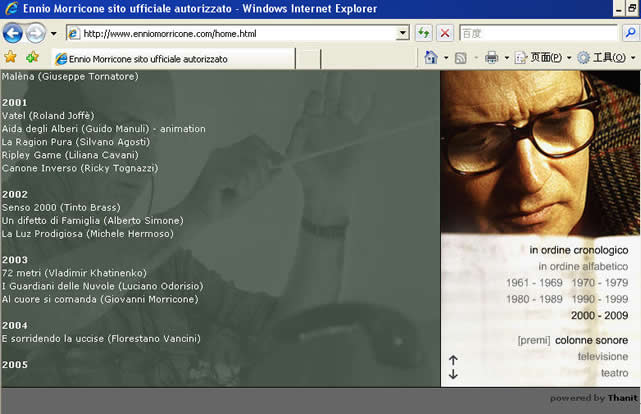The image size is (641, 414).
Task: Expand the address bar dropdown arrow
Action: click(403, 33)
